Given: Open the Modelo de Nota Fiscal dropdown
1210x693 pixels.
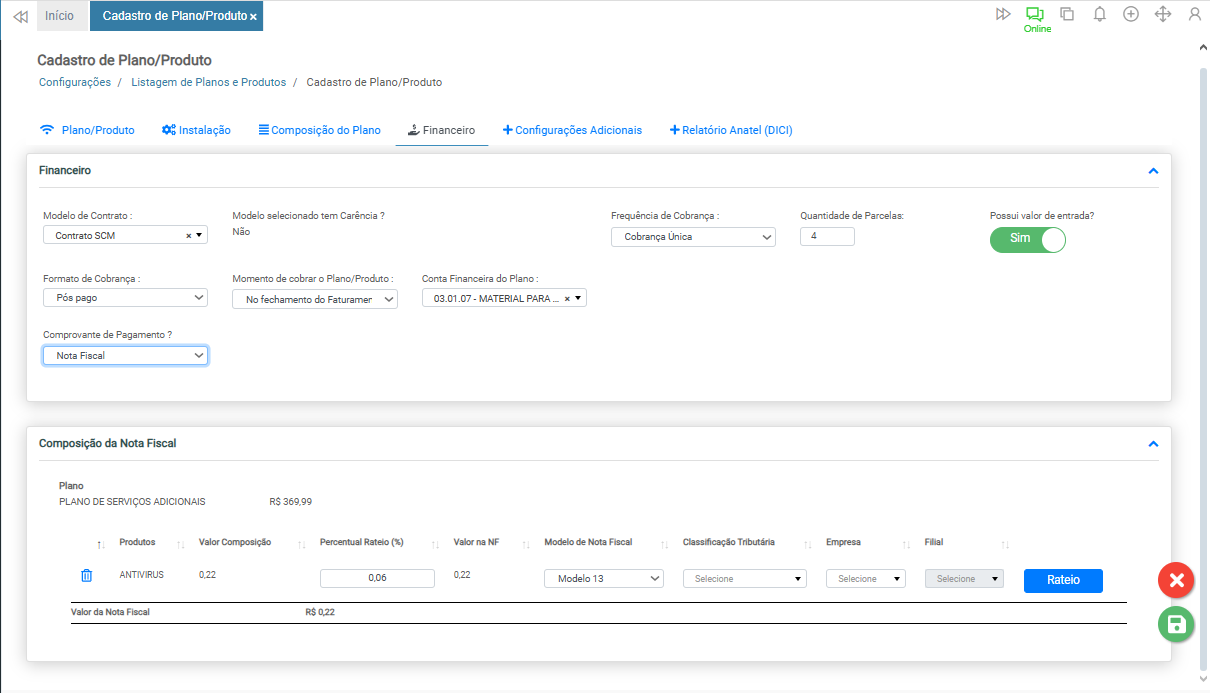Looking at the screenshot, I should coord(603,578).
